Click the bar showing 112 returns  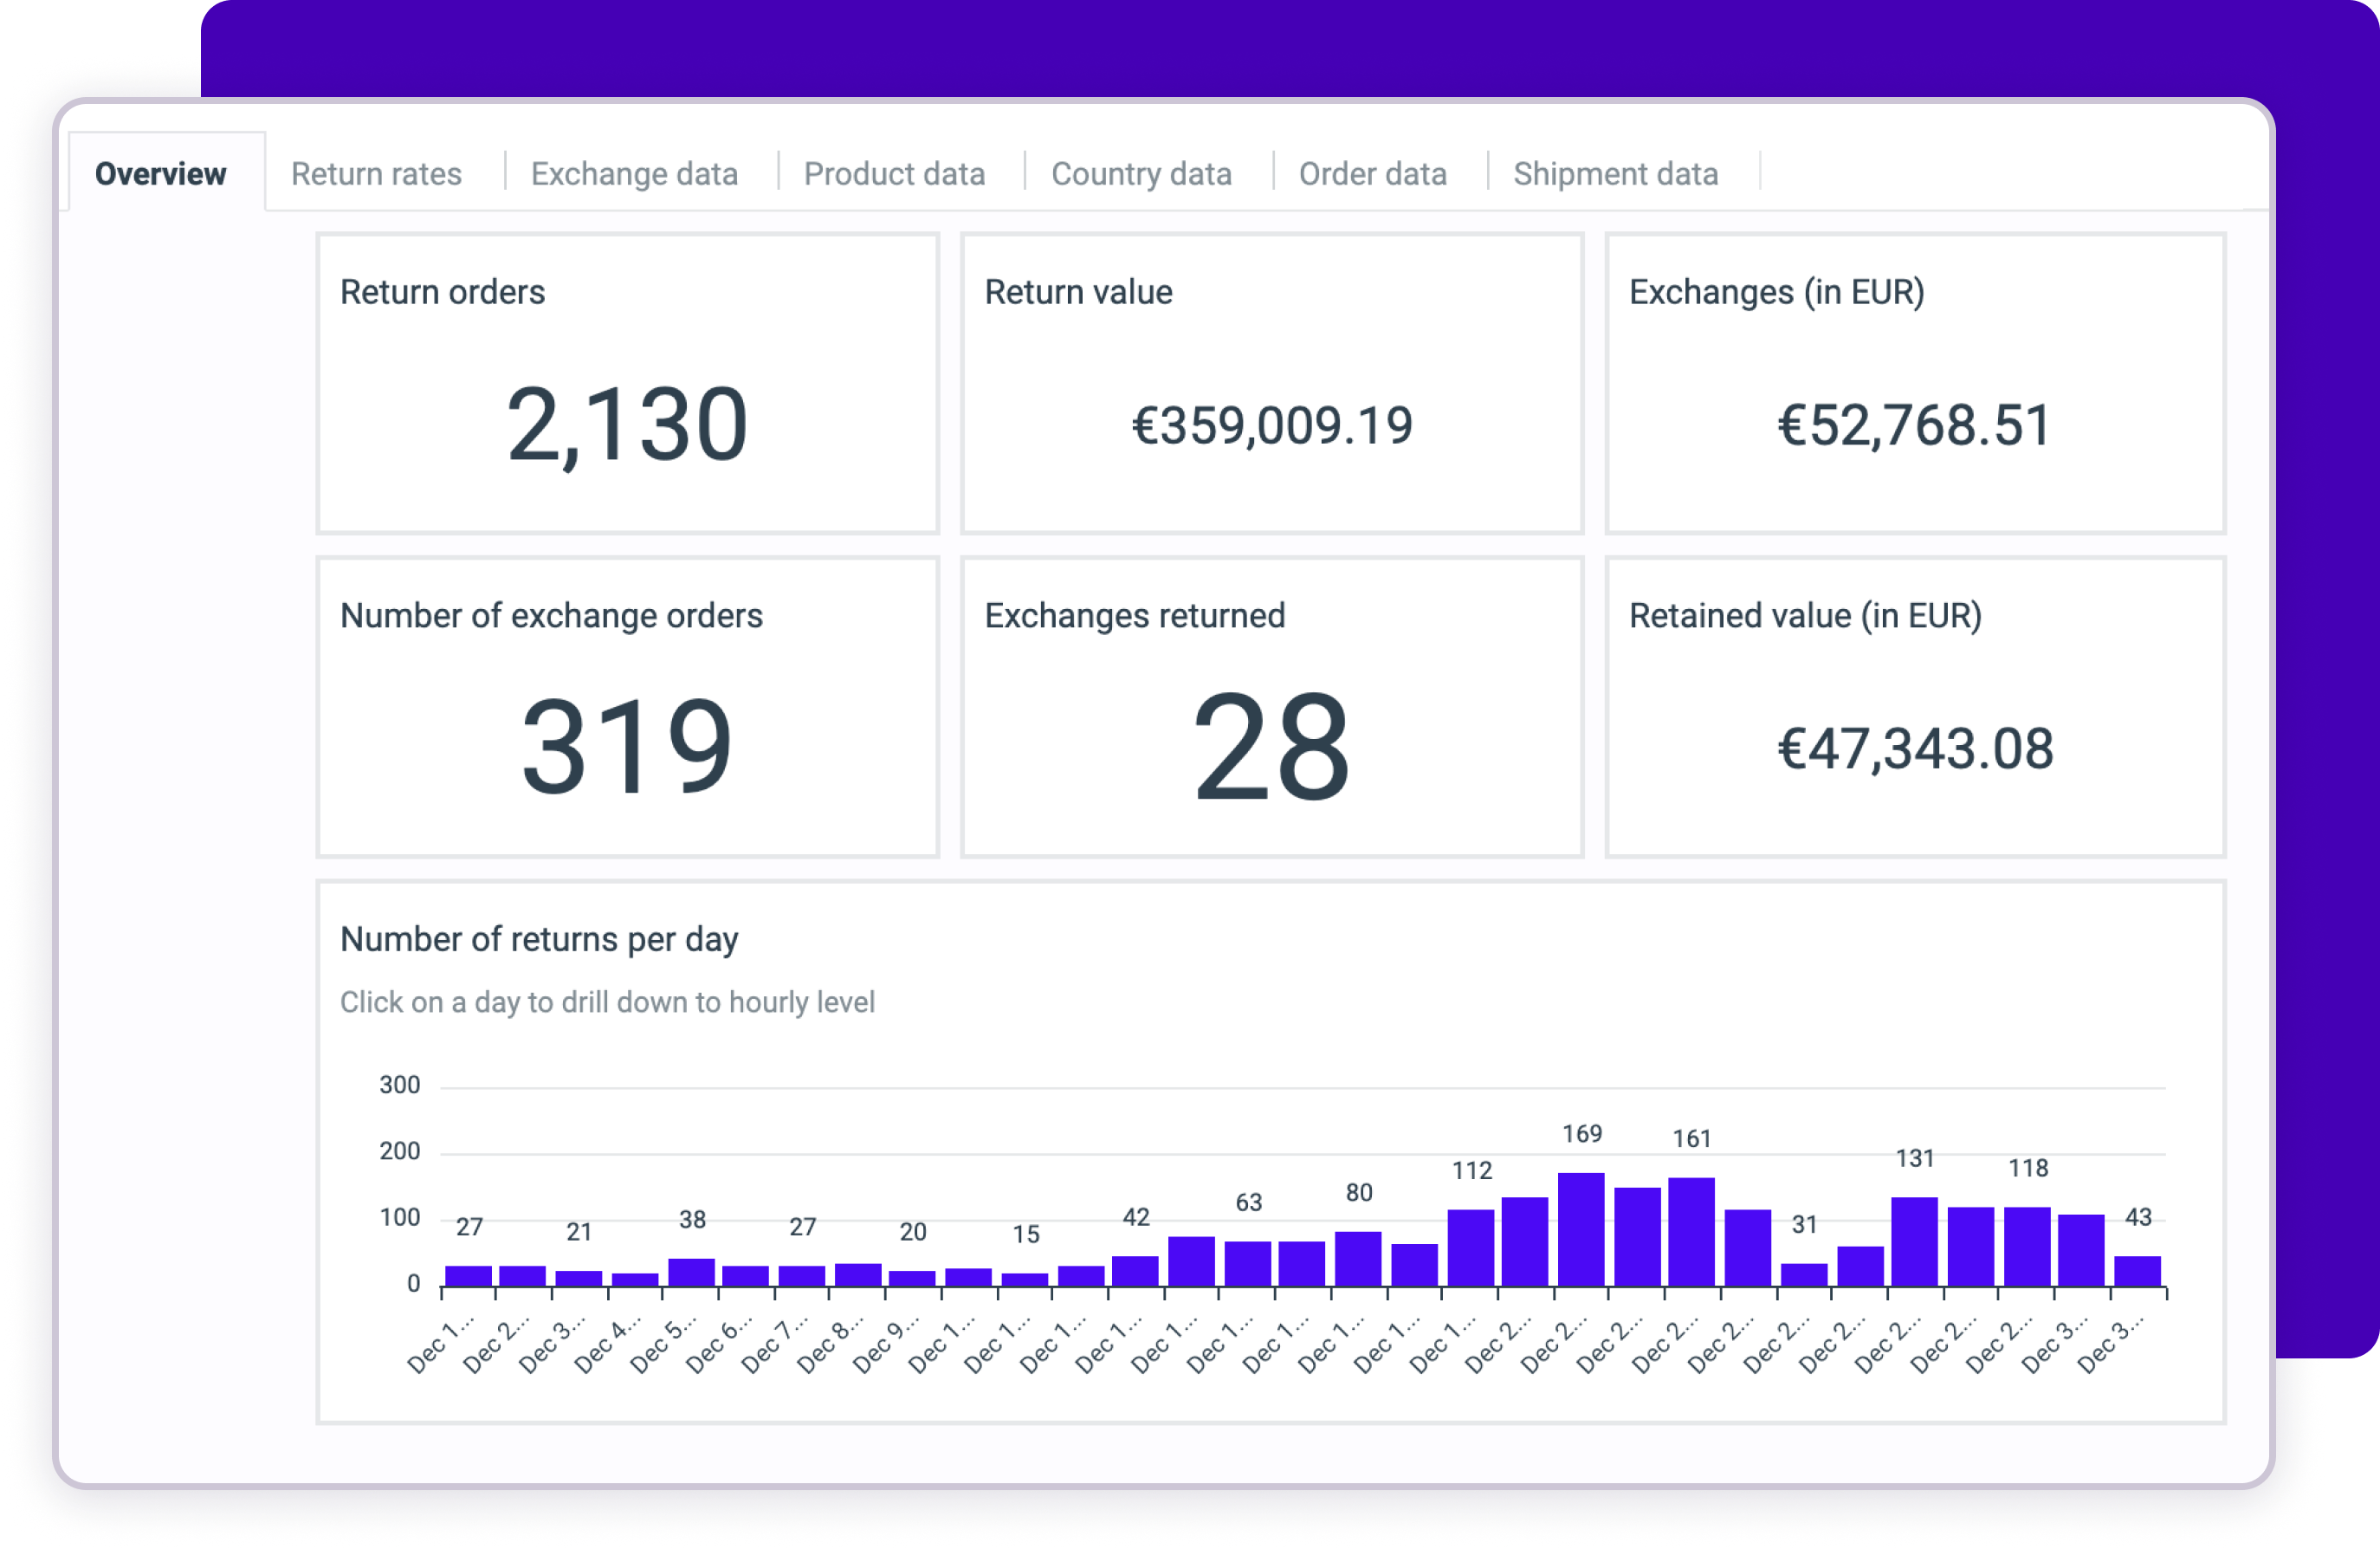point(1470,1248)
